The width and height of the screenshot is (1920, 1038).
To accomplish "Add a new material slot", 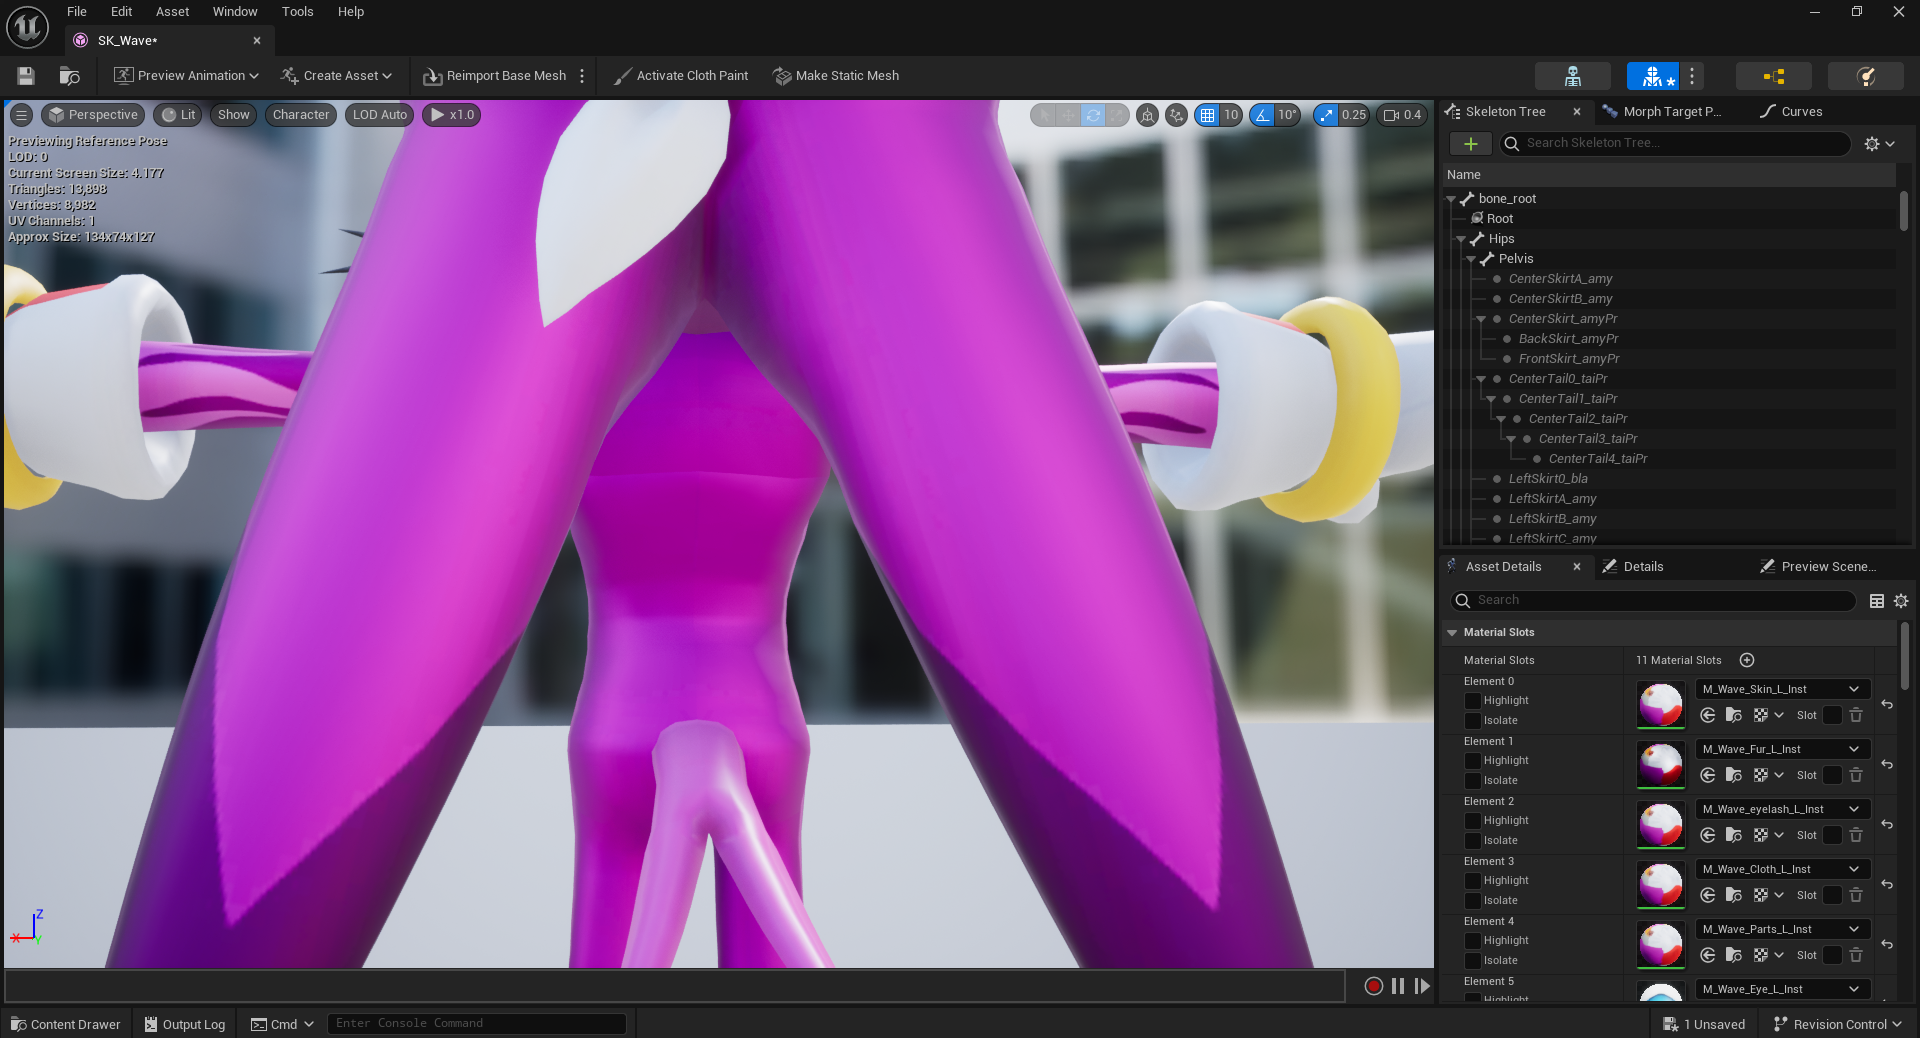I will coord(1747,660).
